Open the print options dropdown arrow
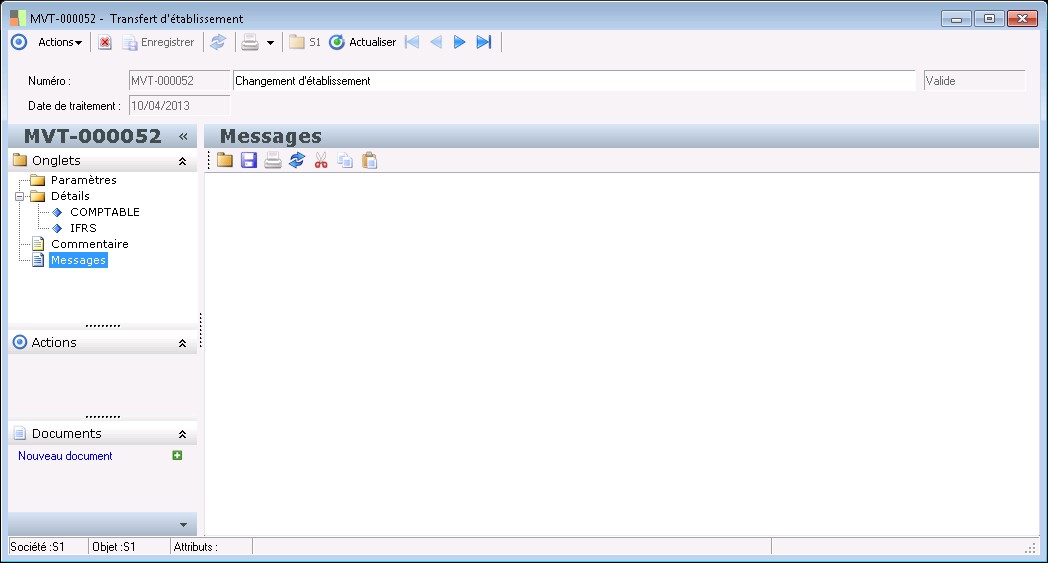1048x563 pixels. 270,43
